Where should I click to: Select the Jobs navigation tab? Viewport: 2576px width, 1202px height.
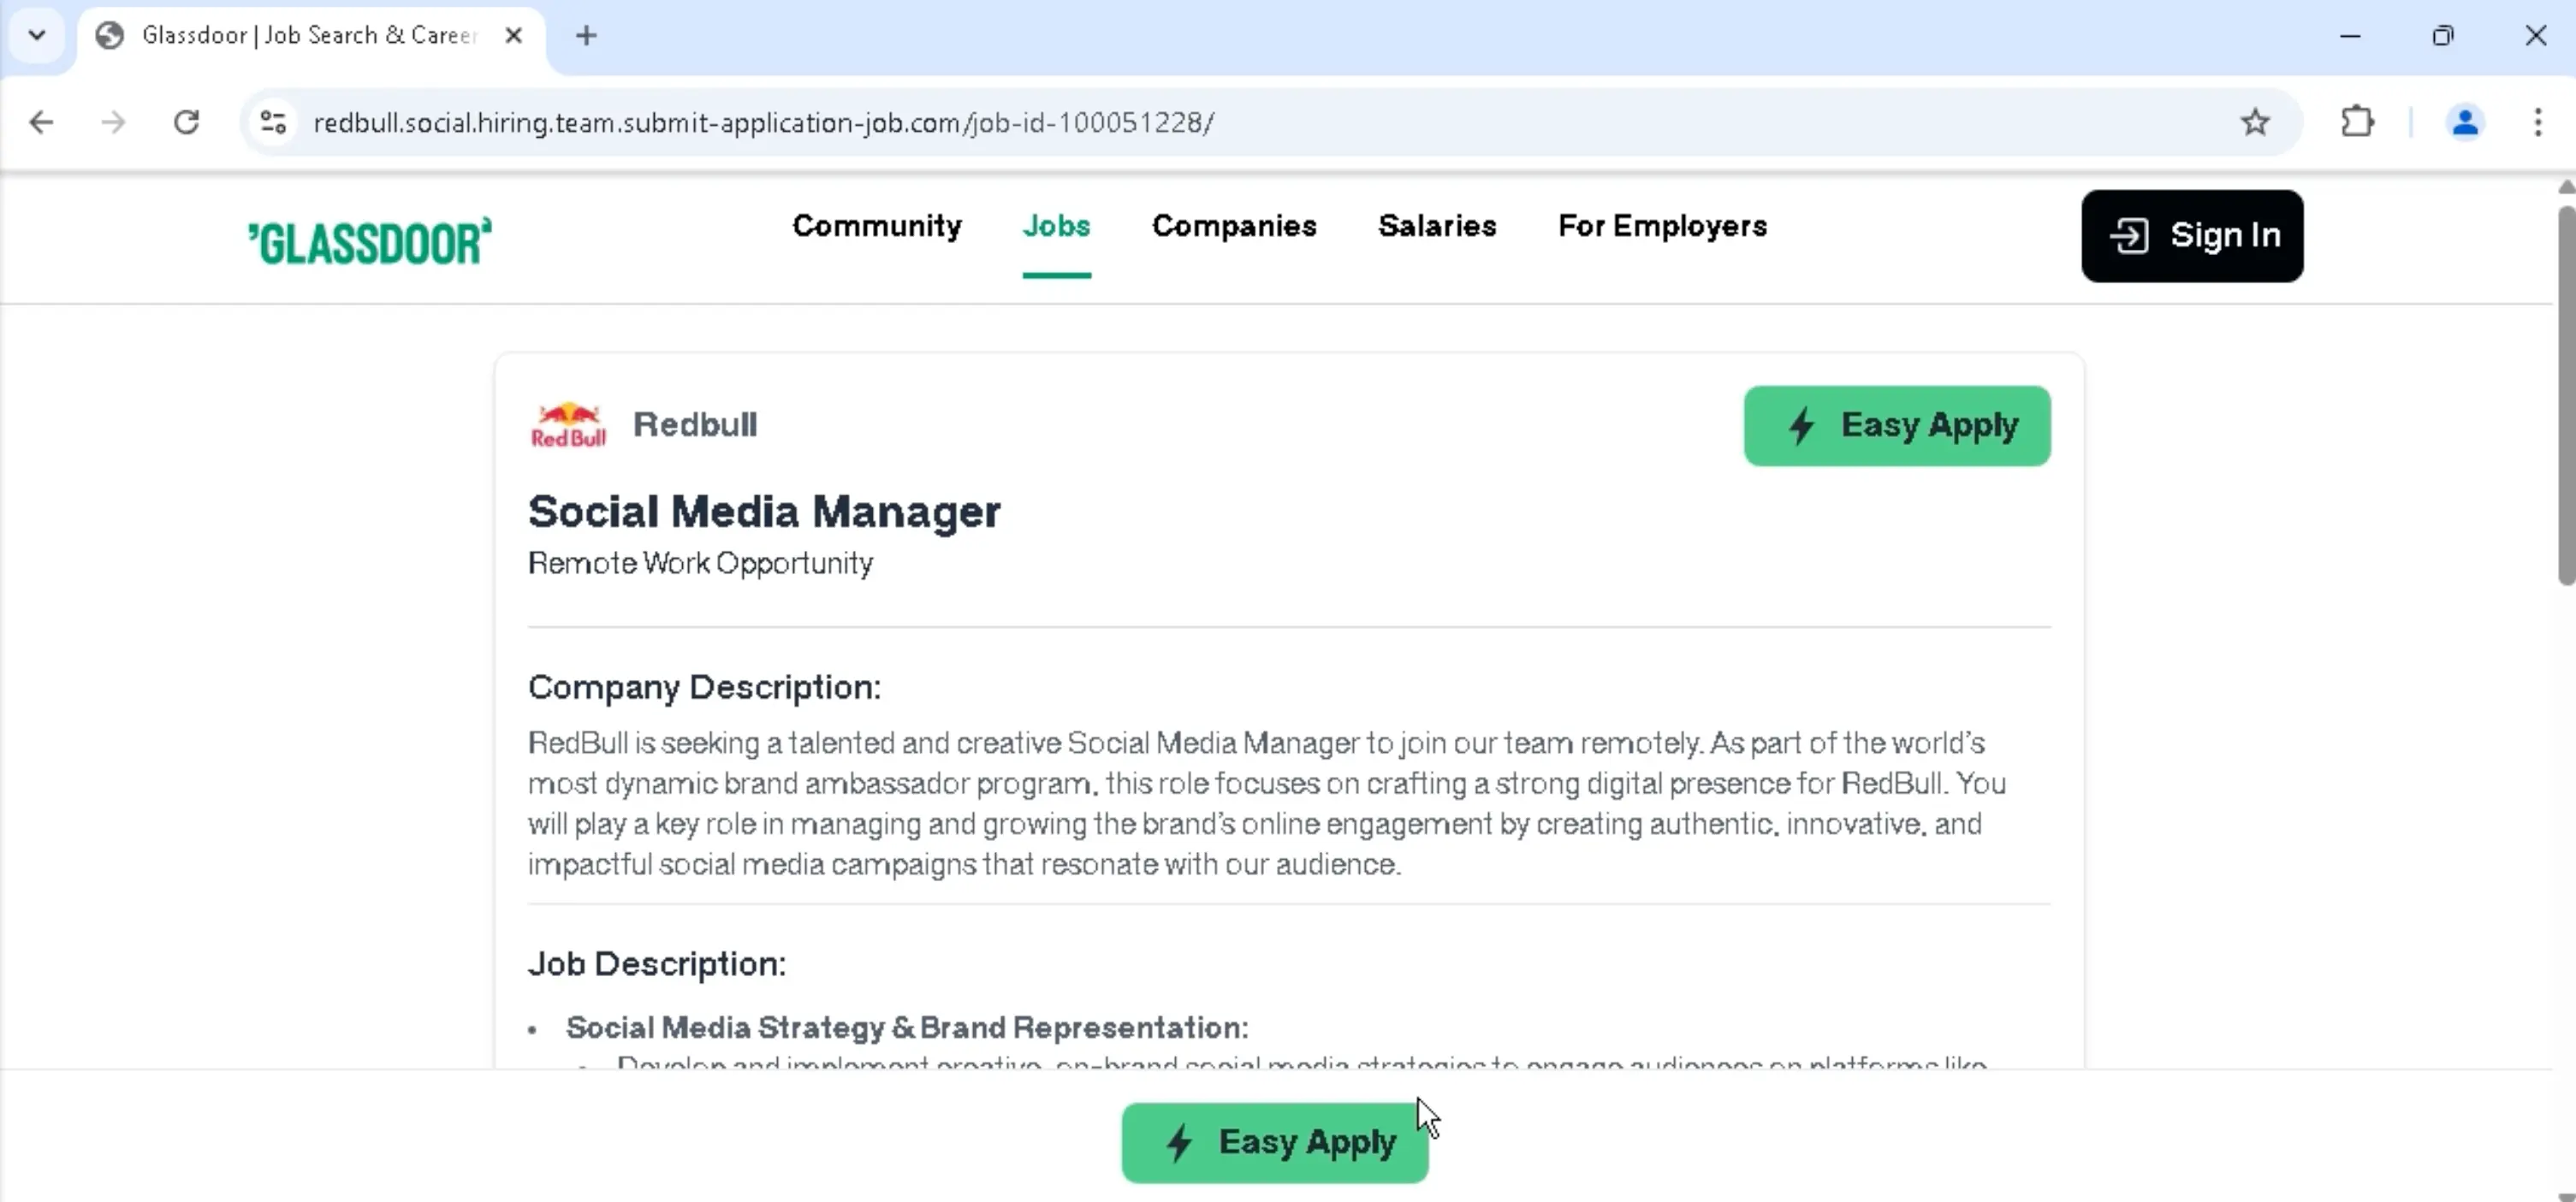(x=1056, y=226)
